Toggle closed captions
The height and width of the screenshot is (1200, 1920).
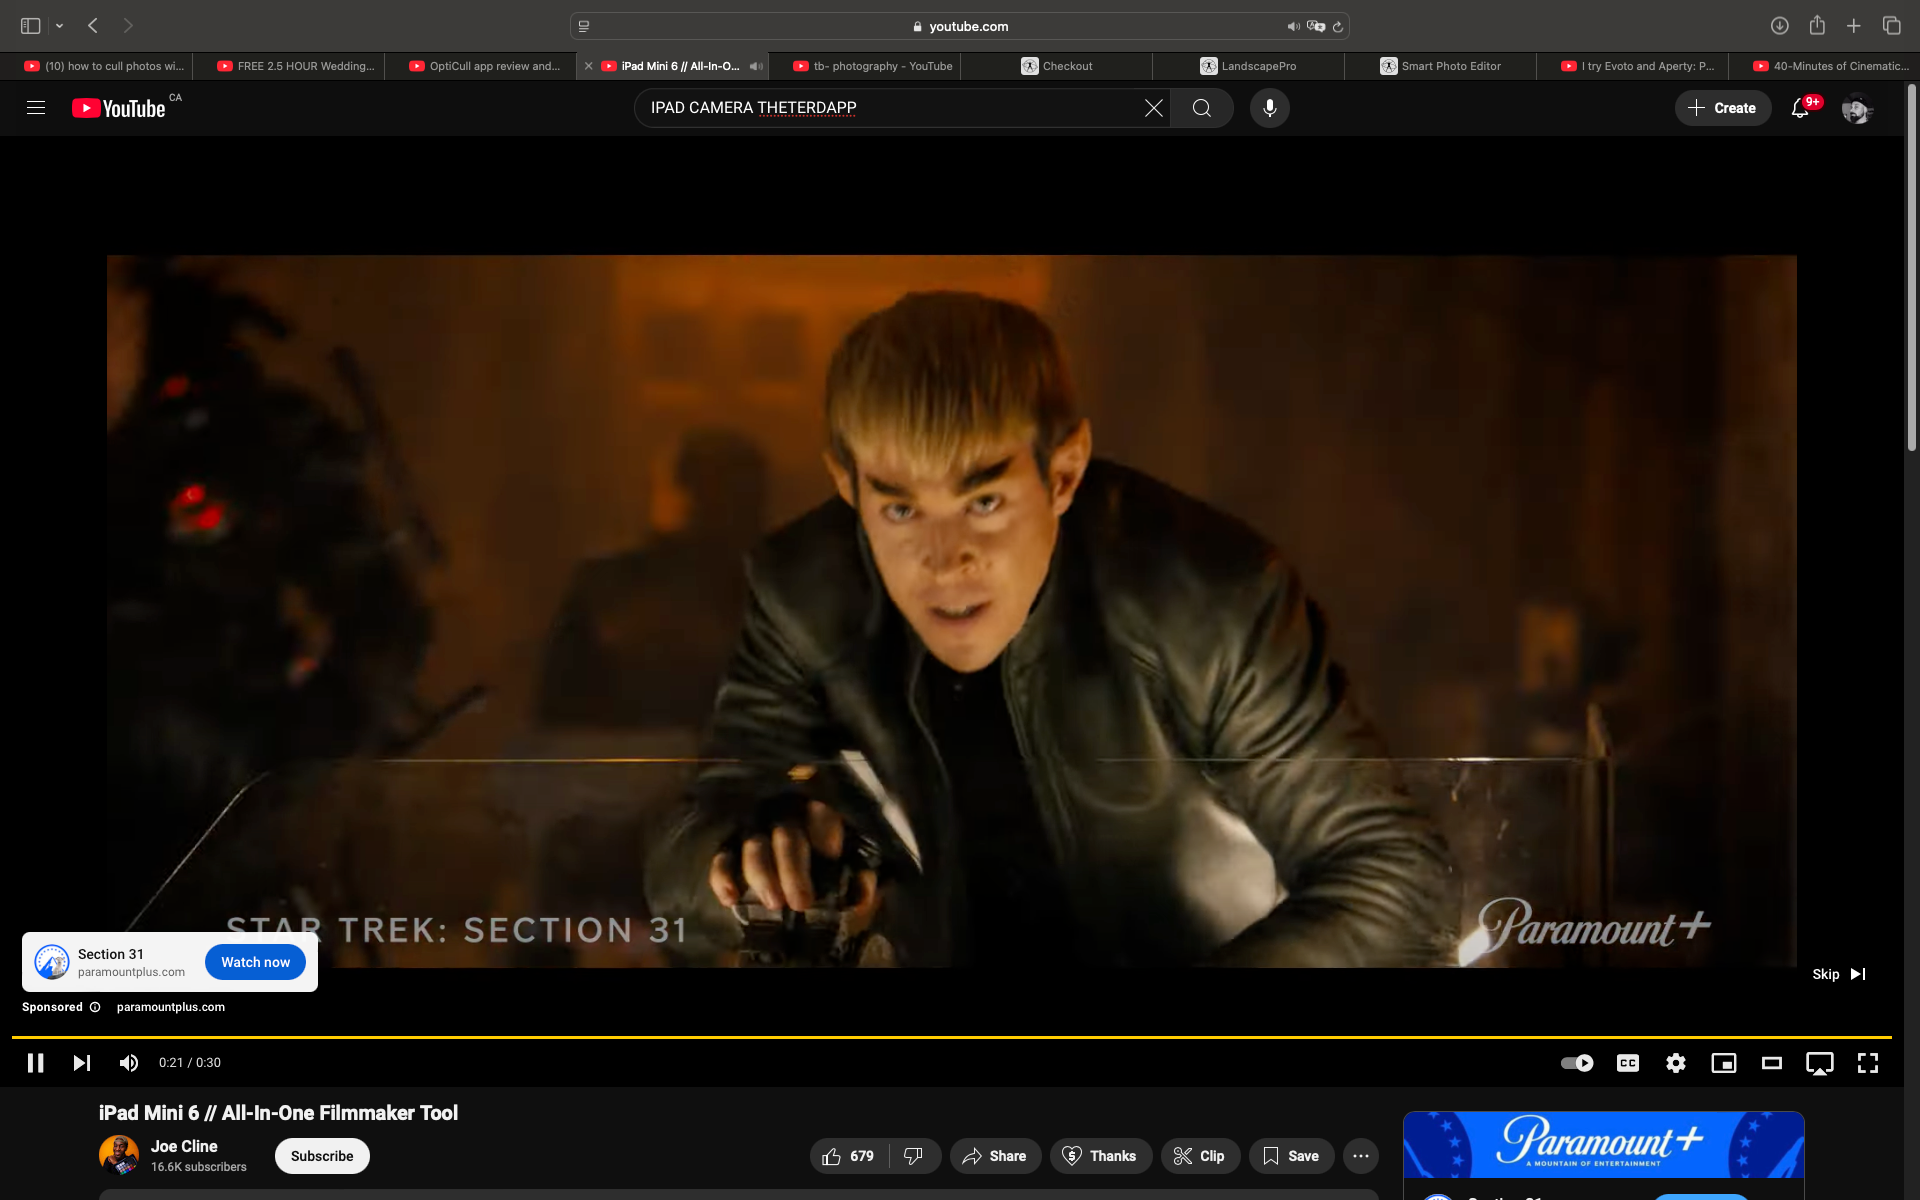pyautogui.click(x=1628, y=1063)
